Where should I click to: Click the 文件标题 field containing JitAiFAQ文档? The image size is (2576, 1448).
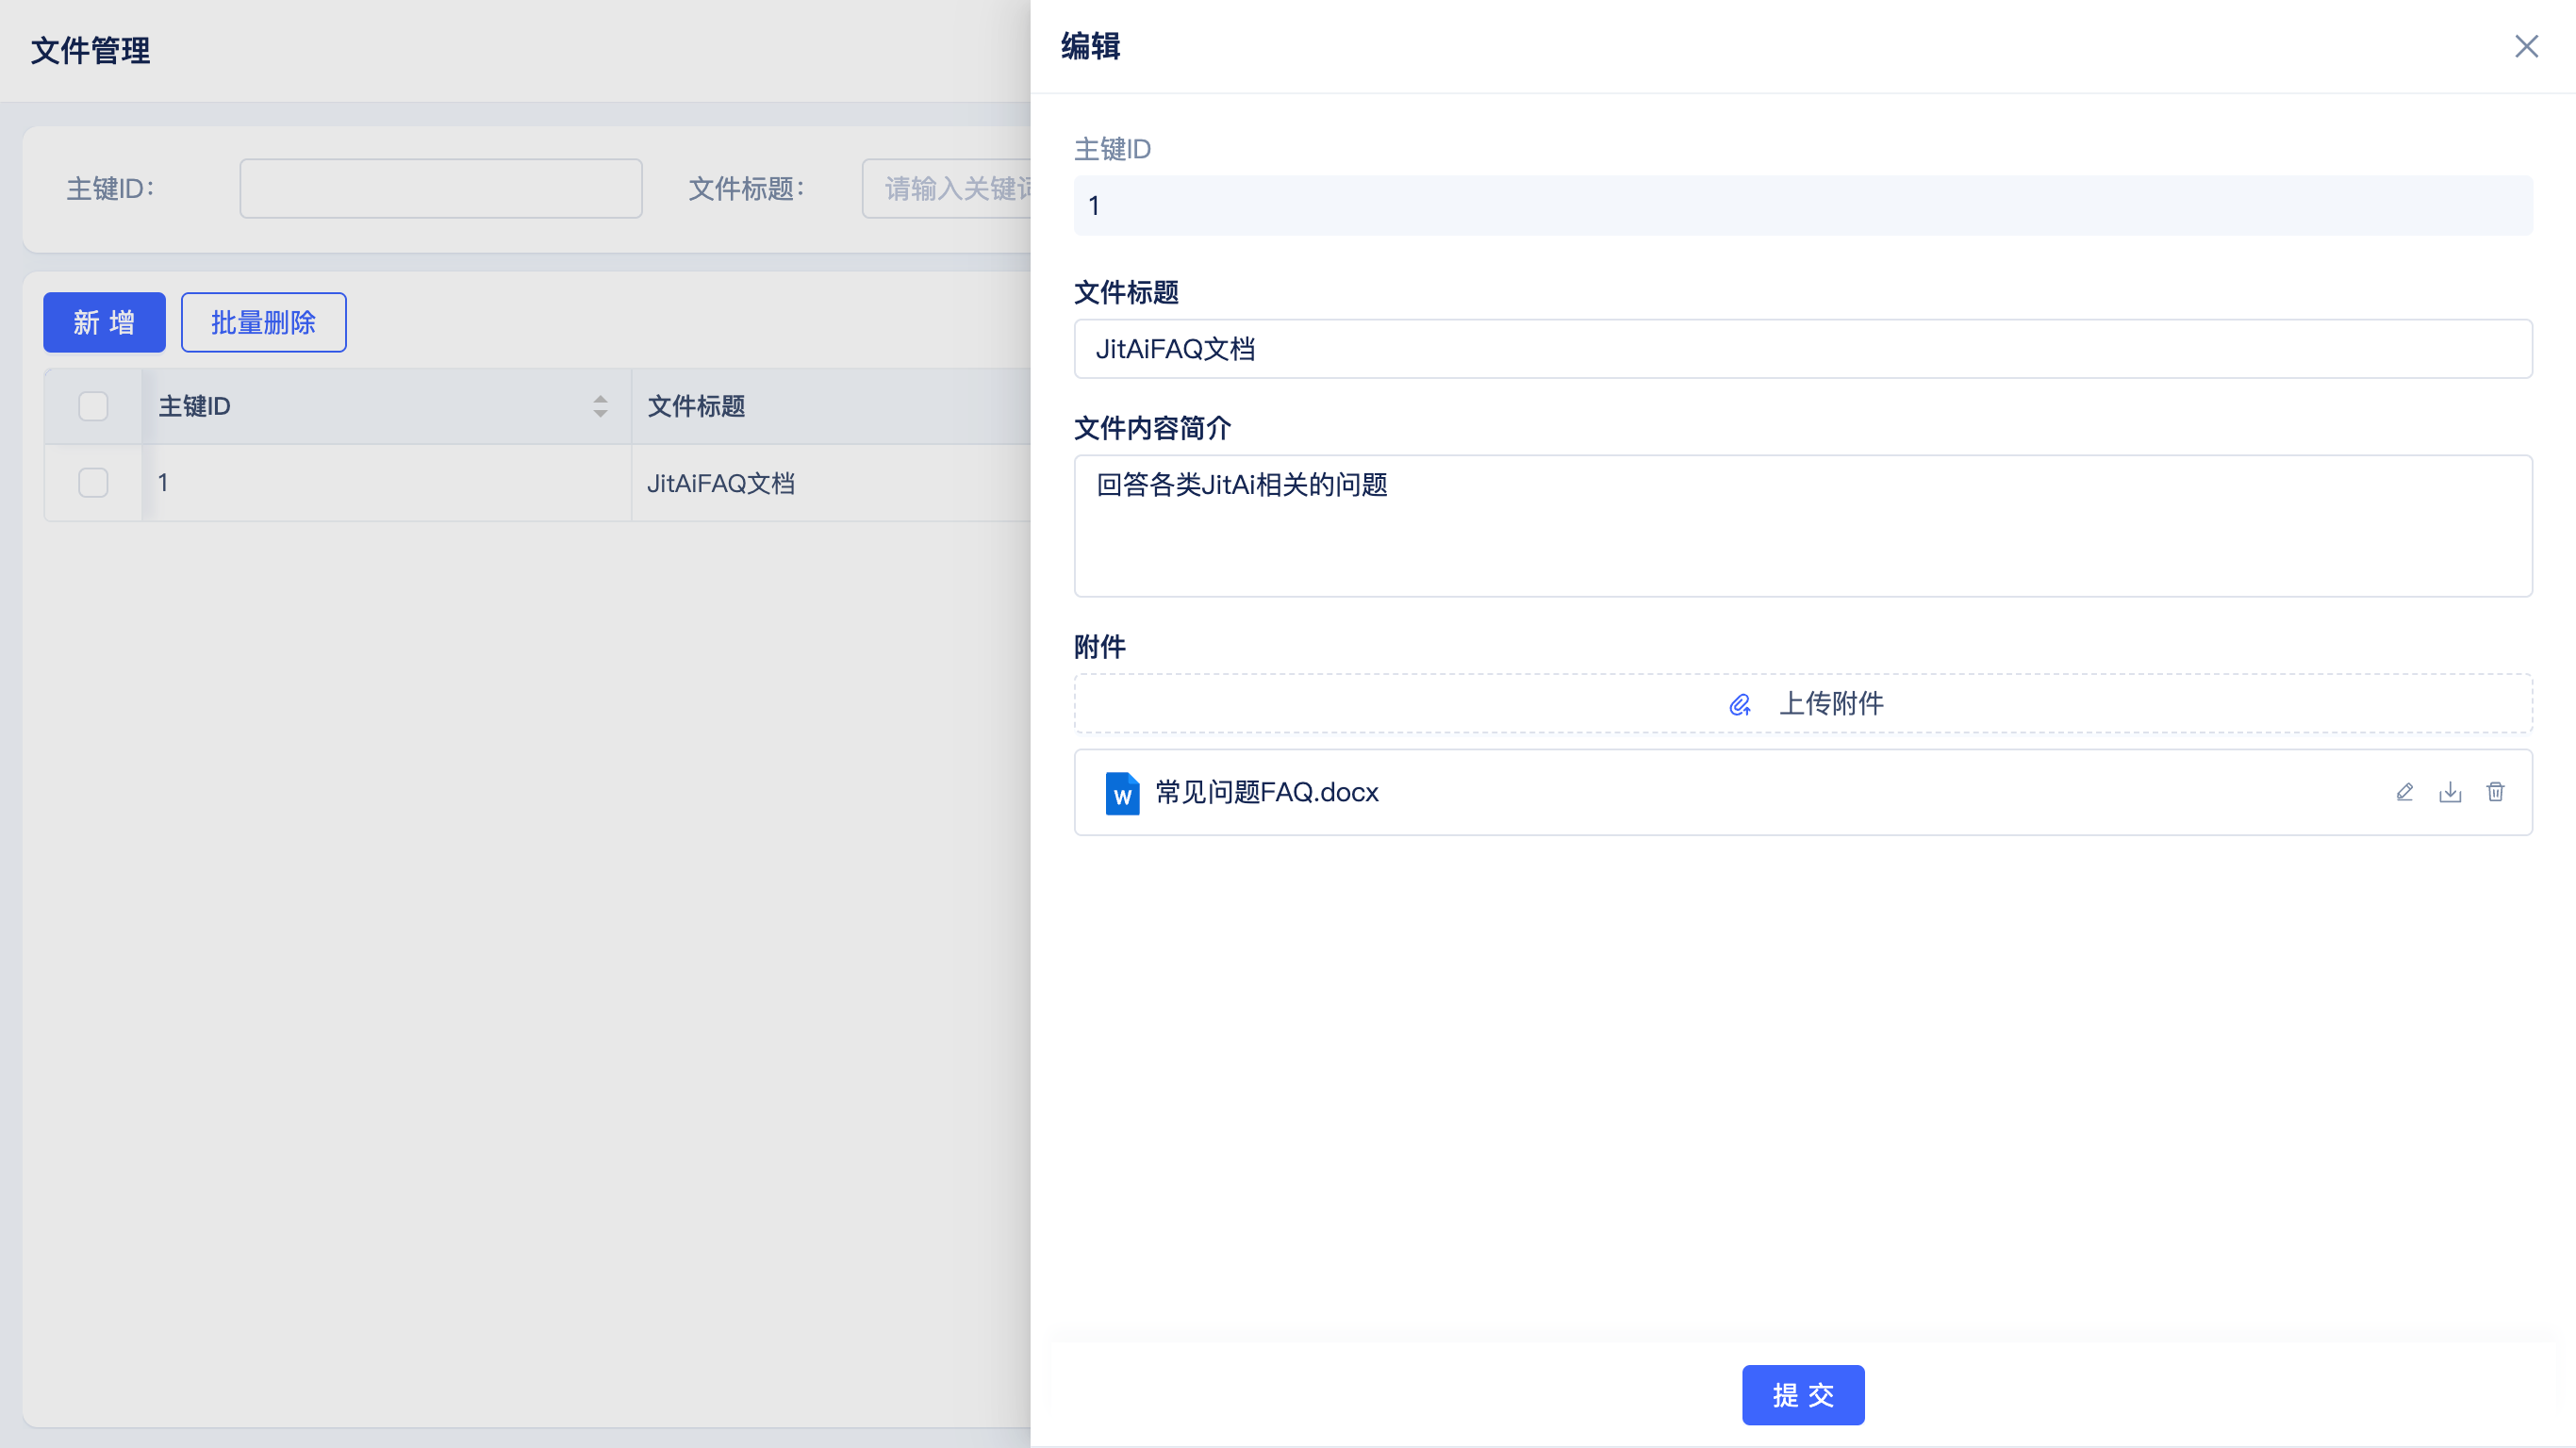coord(1803,349)
